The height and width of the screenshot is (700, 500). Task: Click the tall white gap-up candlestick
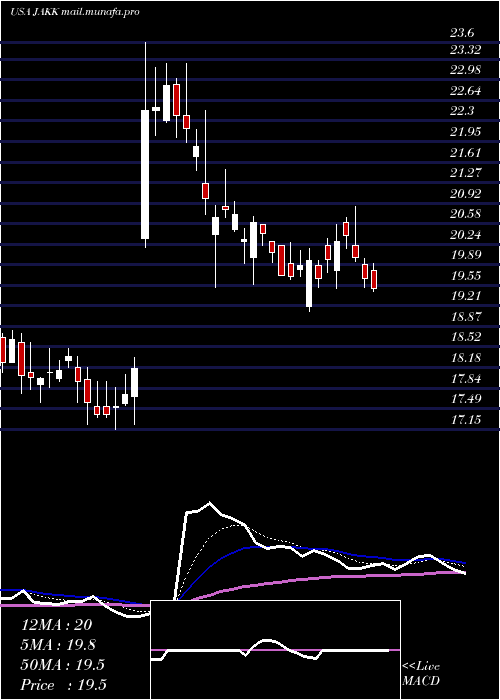pyautogui.click(x=145, y=175)
